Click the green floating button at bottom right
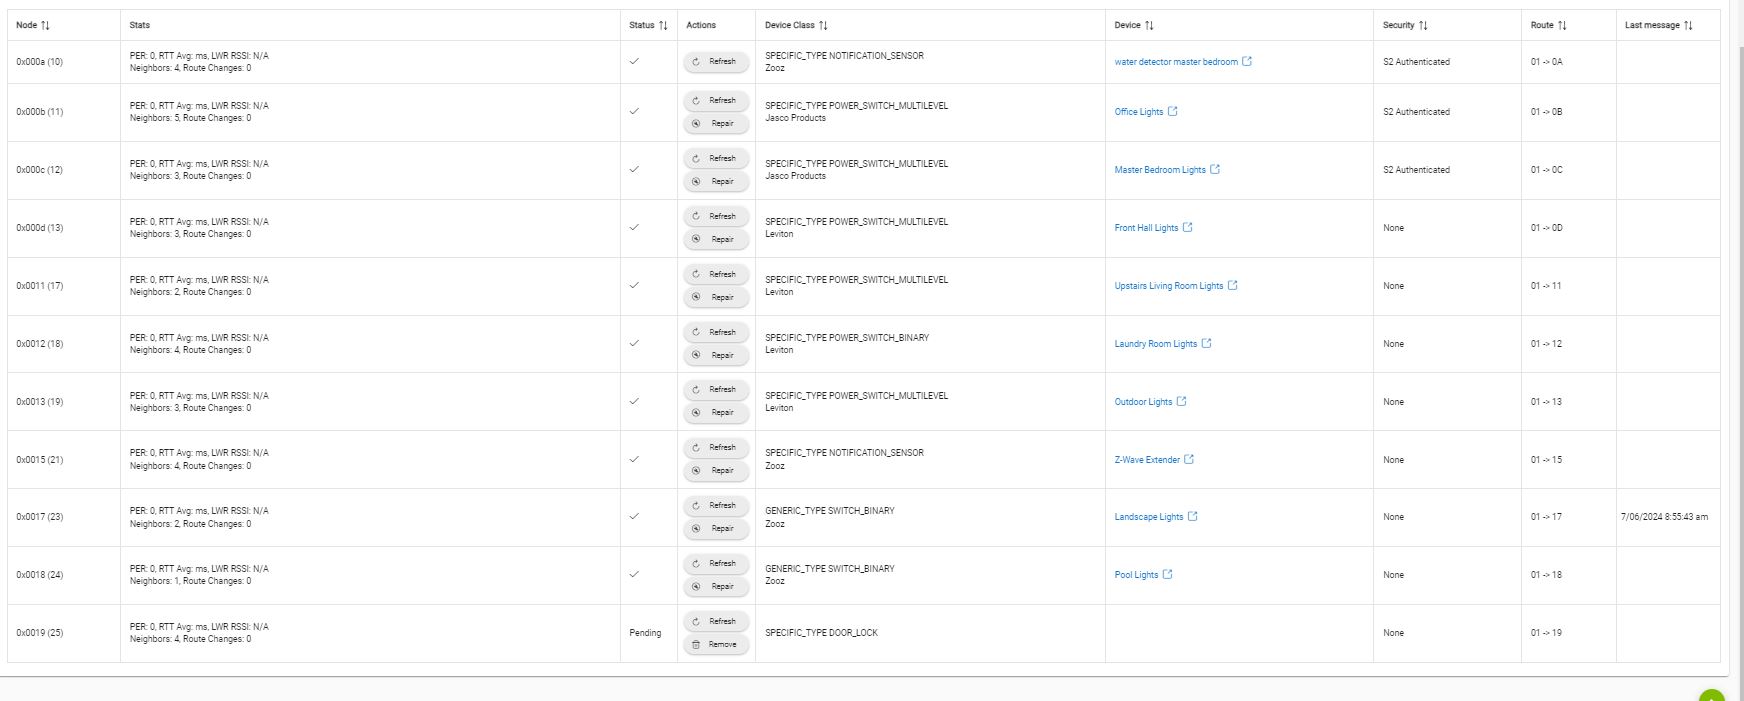The image size is (1744, 701). click(x=1712, y=696)
